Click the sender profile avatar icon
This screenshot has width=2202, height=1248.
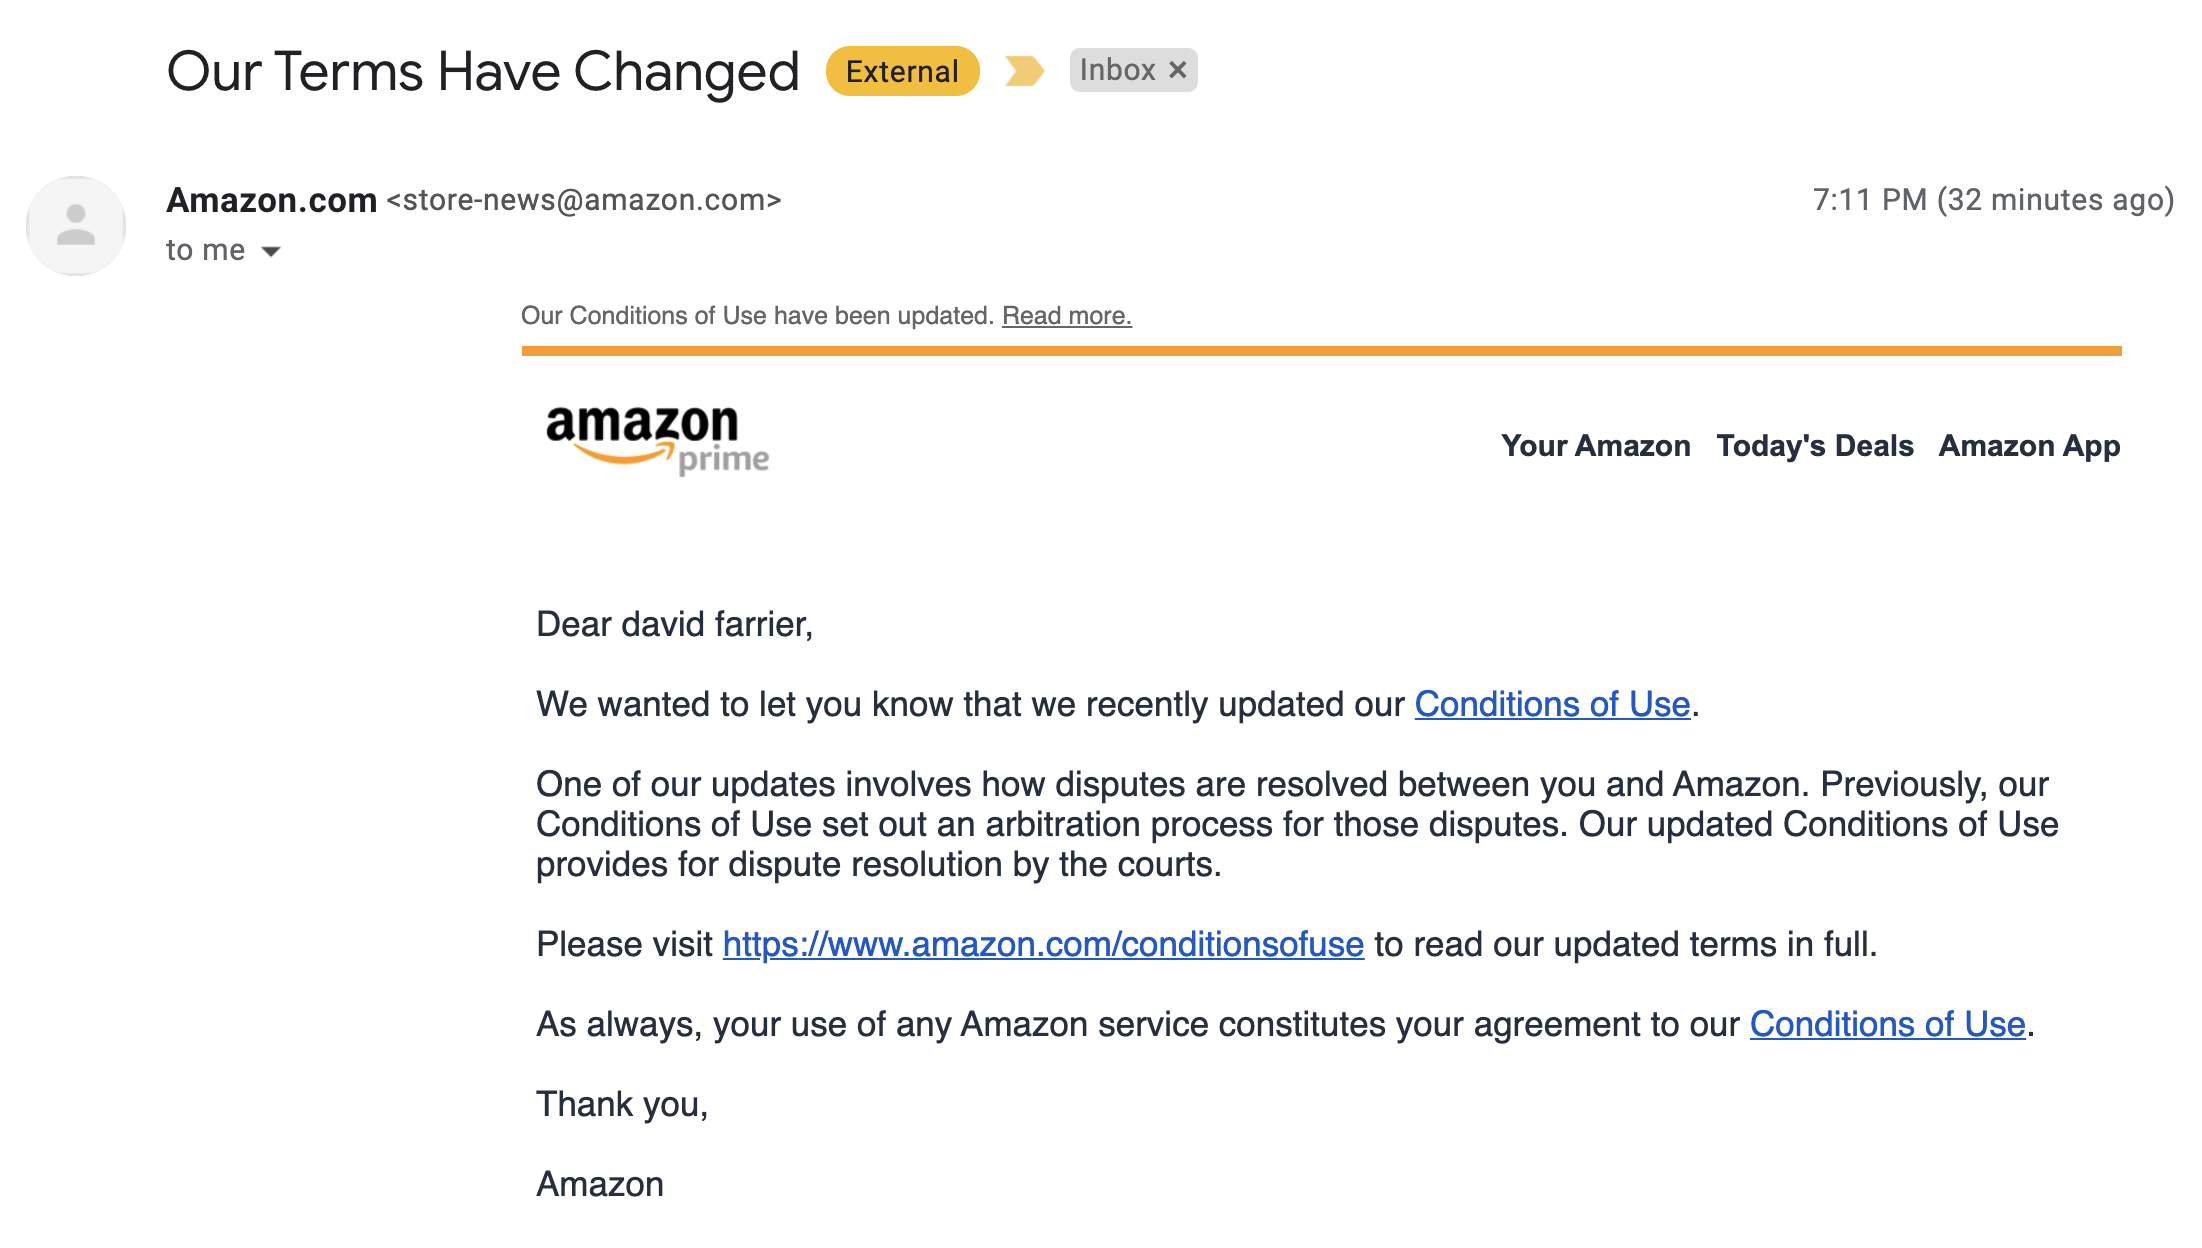tap(76, 226)
